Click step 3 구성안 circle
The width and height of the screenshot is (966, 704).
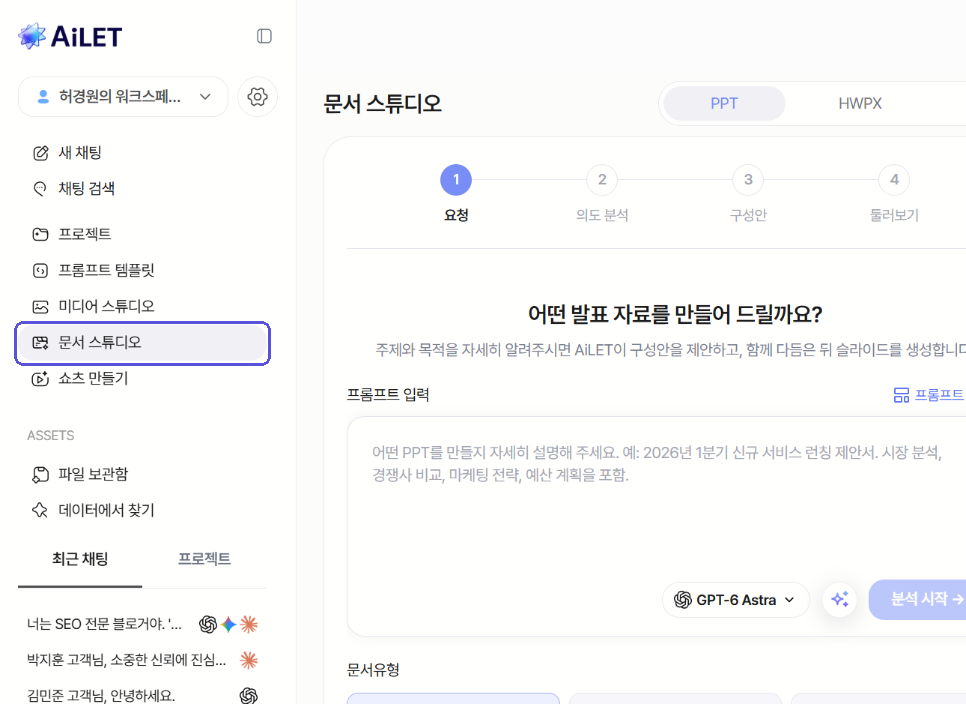pos(748,180)
